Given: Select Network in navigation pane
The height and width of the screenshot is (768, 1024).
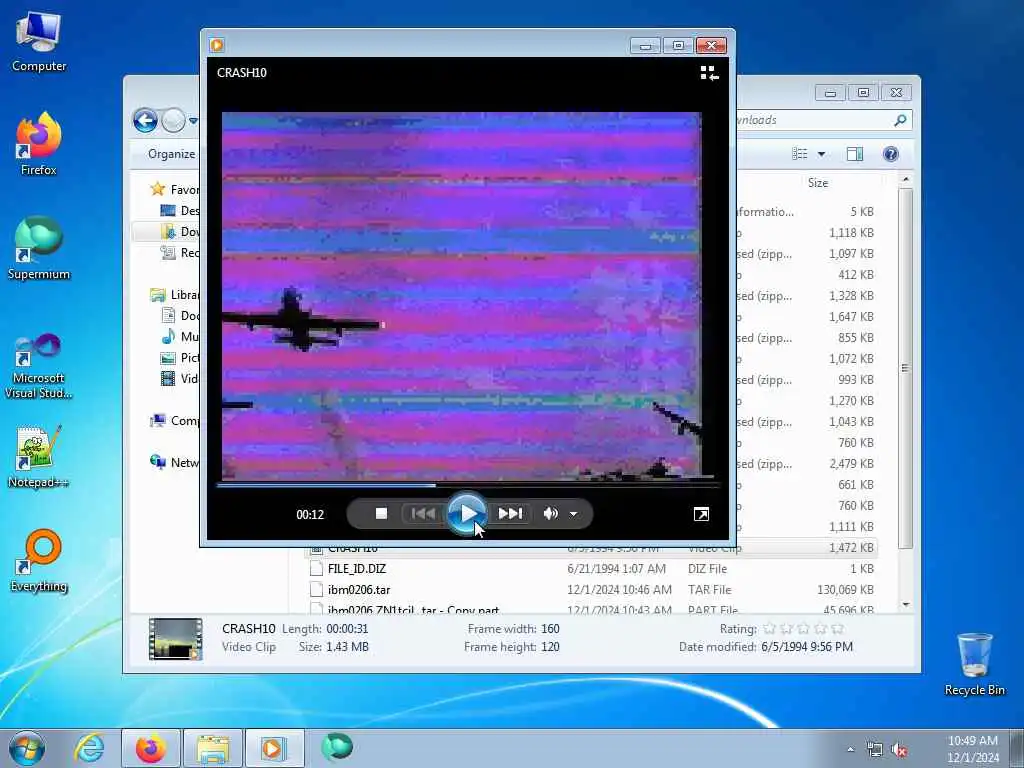Looking at the screenshot, I should tap(175, 462).
